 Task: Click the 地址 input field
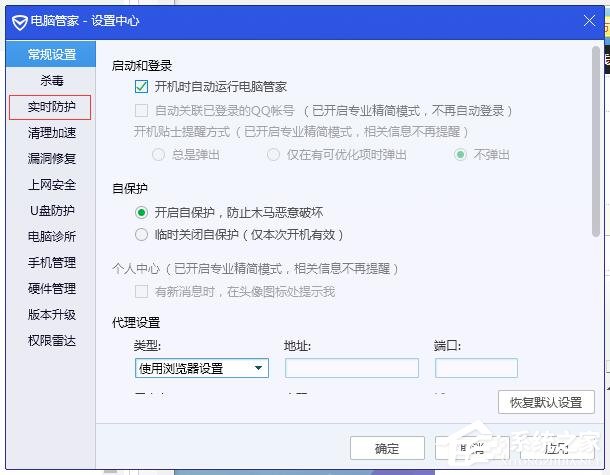click(x=352, y=368)
